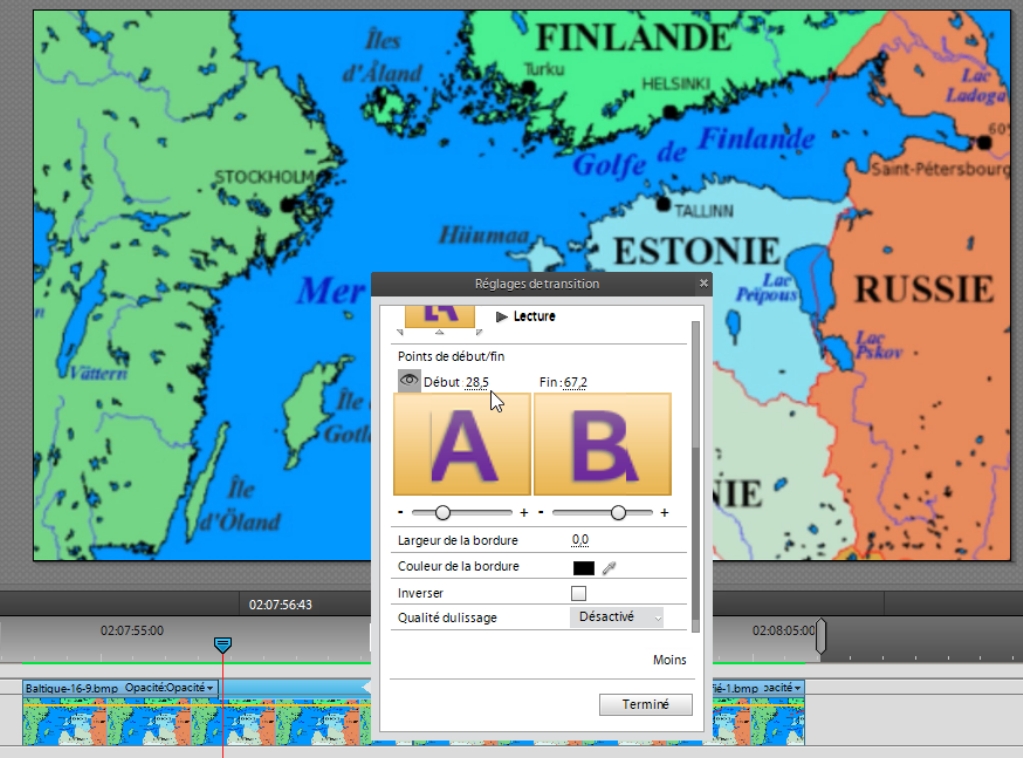Viewport: 1023px width, 758px height.
Task: Click the Début value 28,5
Action: (x=477, y=382)
